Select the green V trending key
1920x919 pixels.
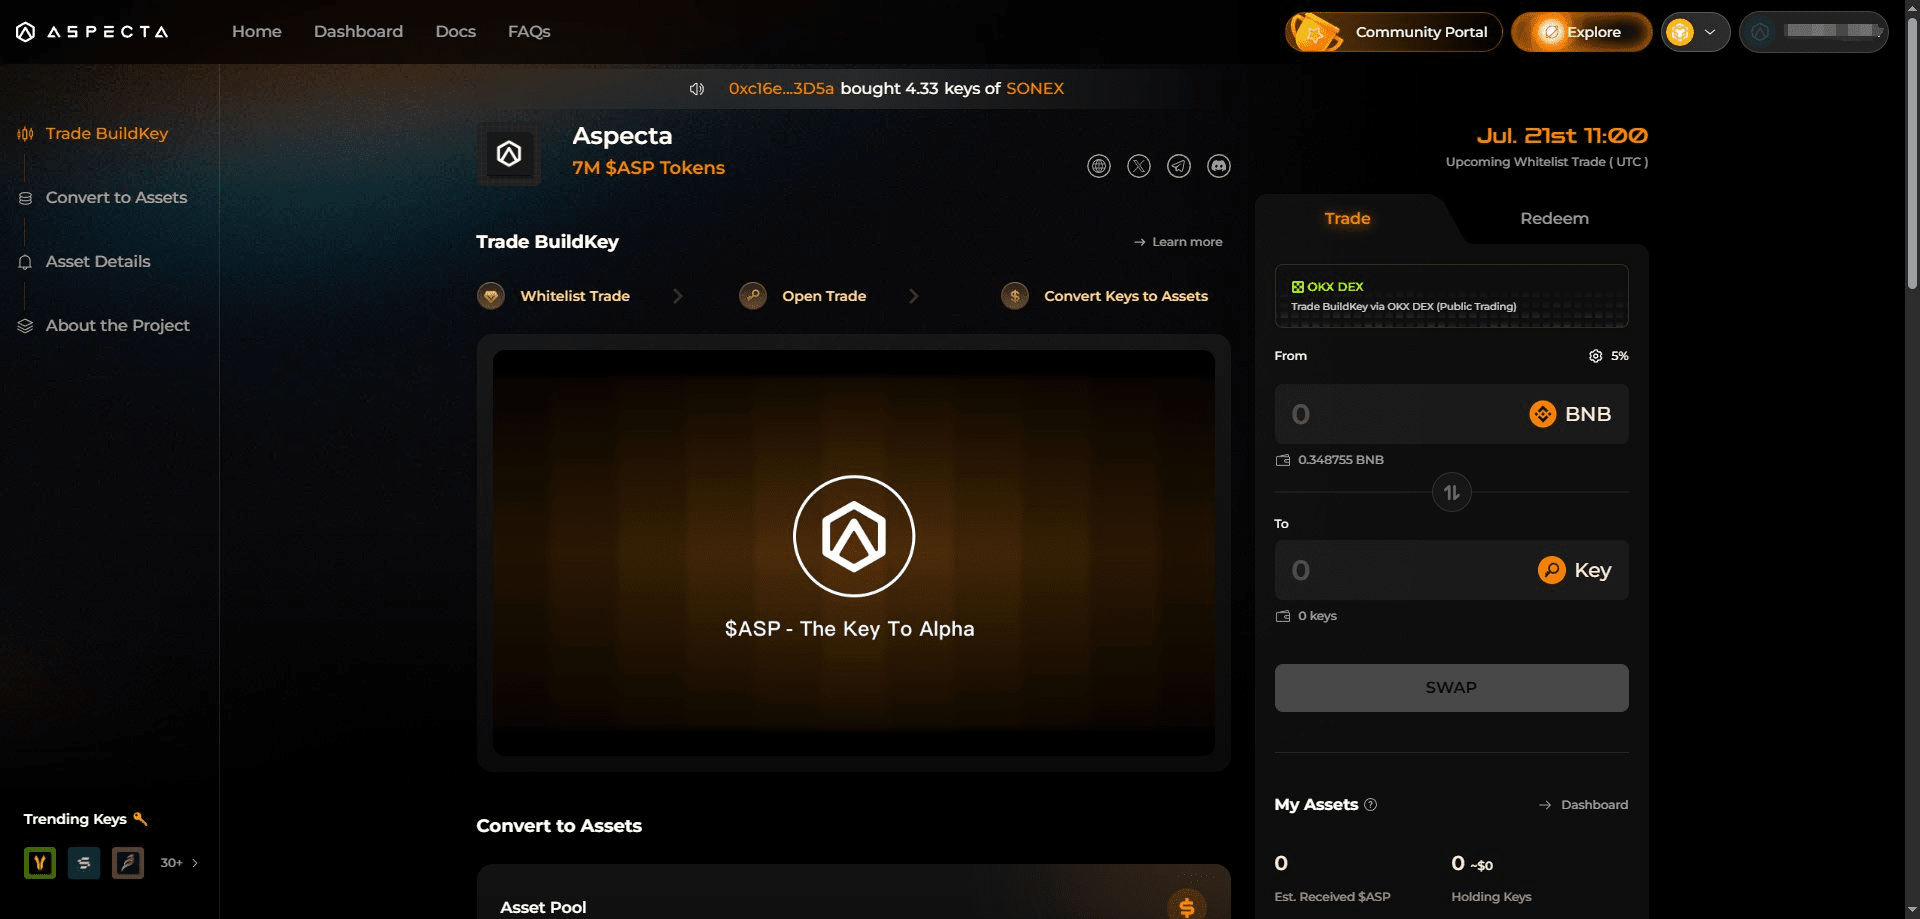[40, 863]
